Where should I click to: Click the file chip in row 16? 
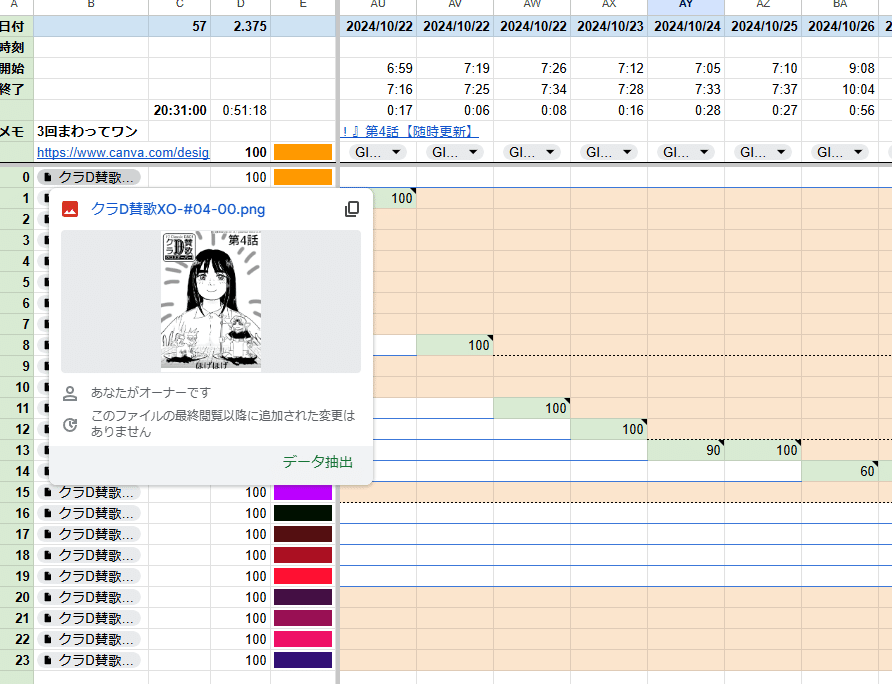click(x=89, y=513)
